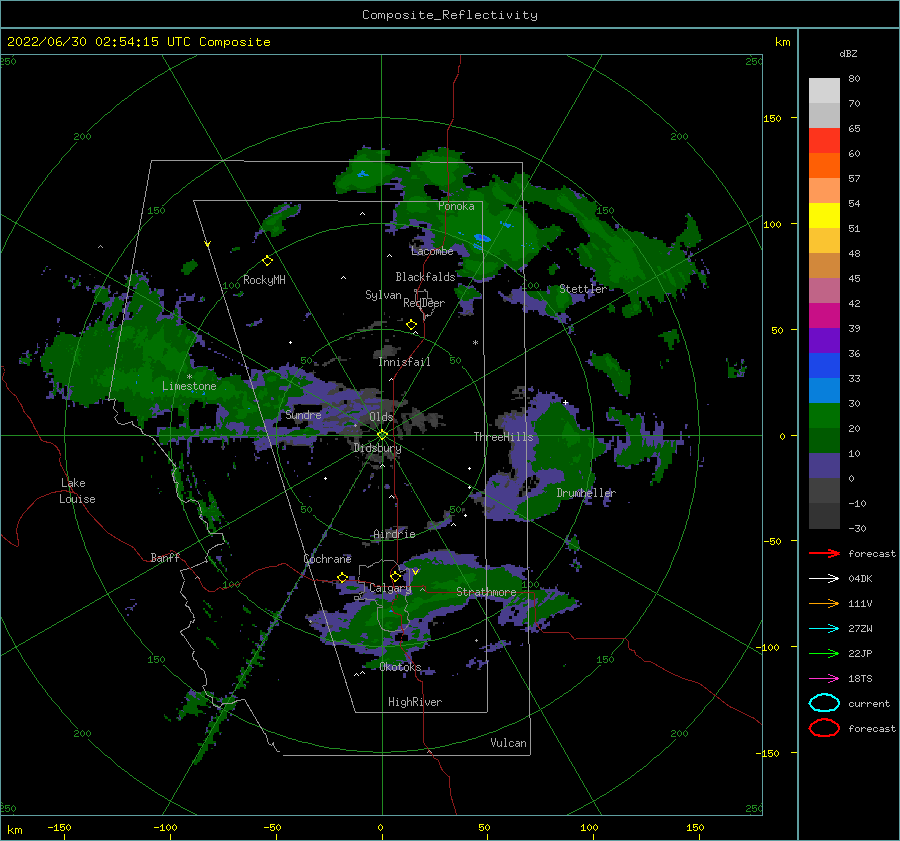Click the green 22JP arrow icon

[824, 653]
